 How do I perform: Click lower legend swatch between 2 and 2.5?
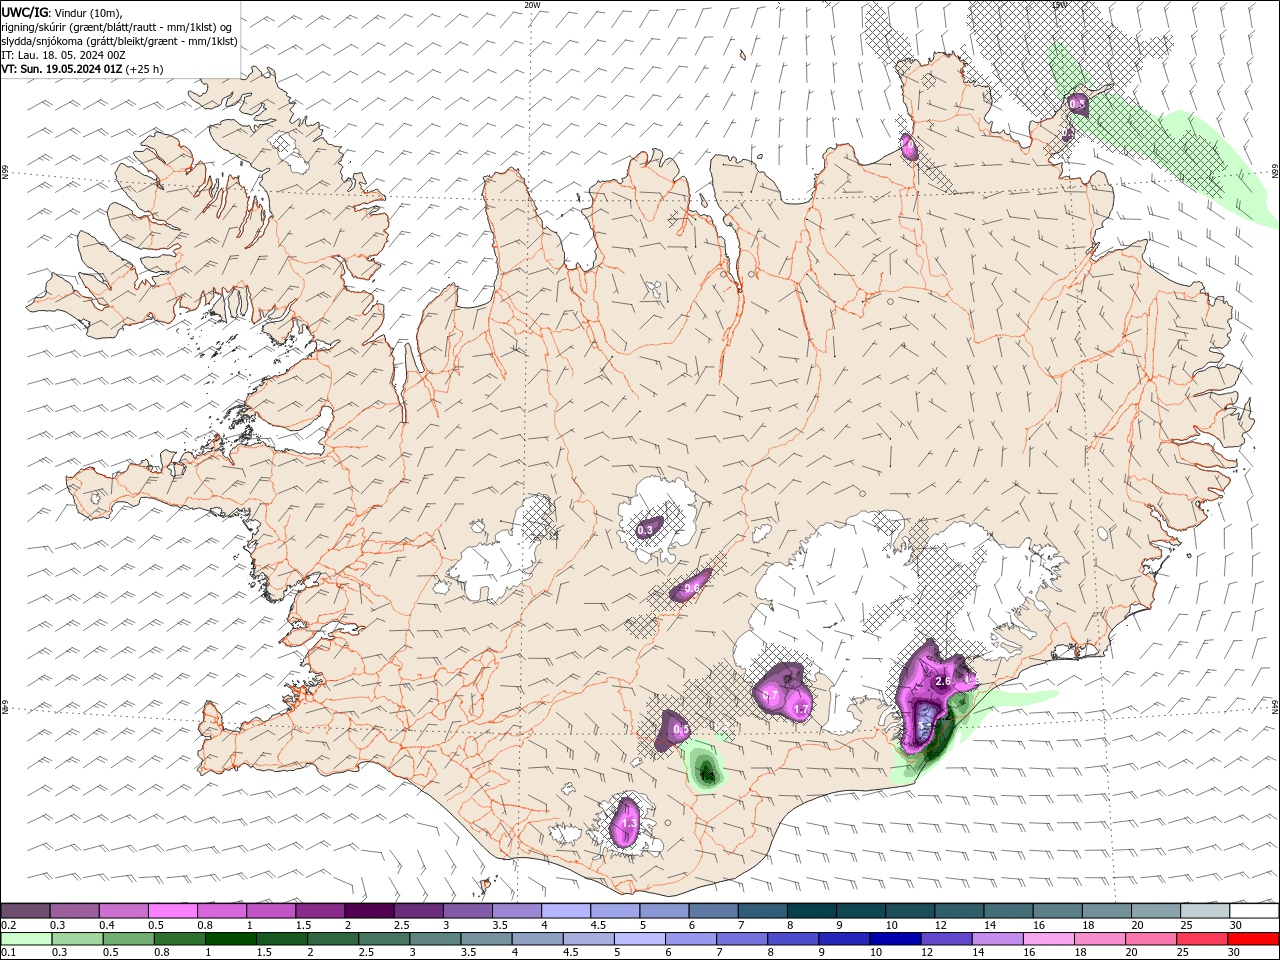click(x=332, y=939)
